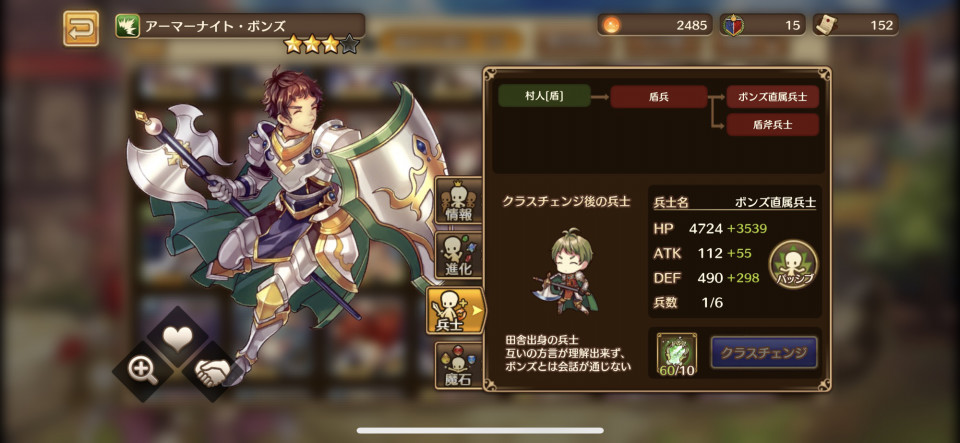The image size is (960, 443).
Task: Open the 情報 info tab
Action: coord(459,201)
